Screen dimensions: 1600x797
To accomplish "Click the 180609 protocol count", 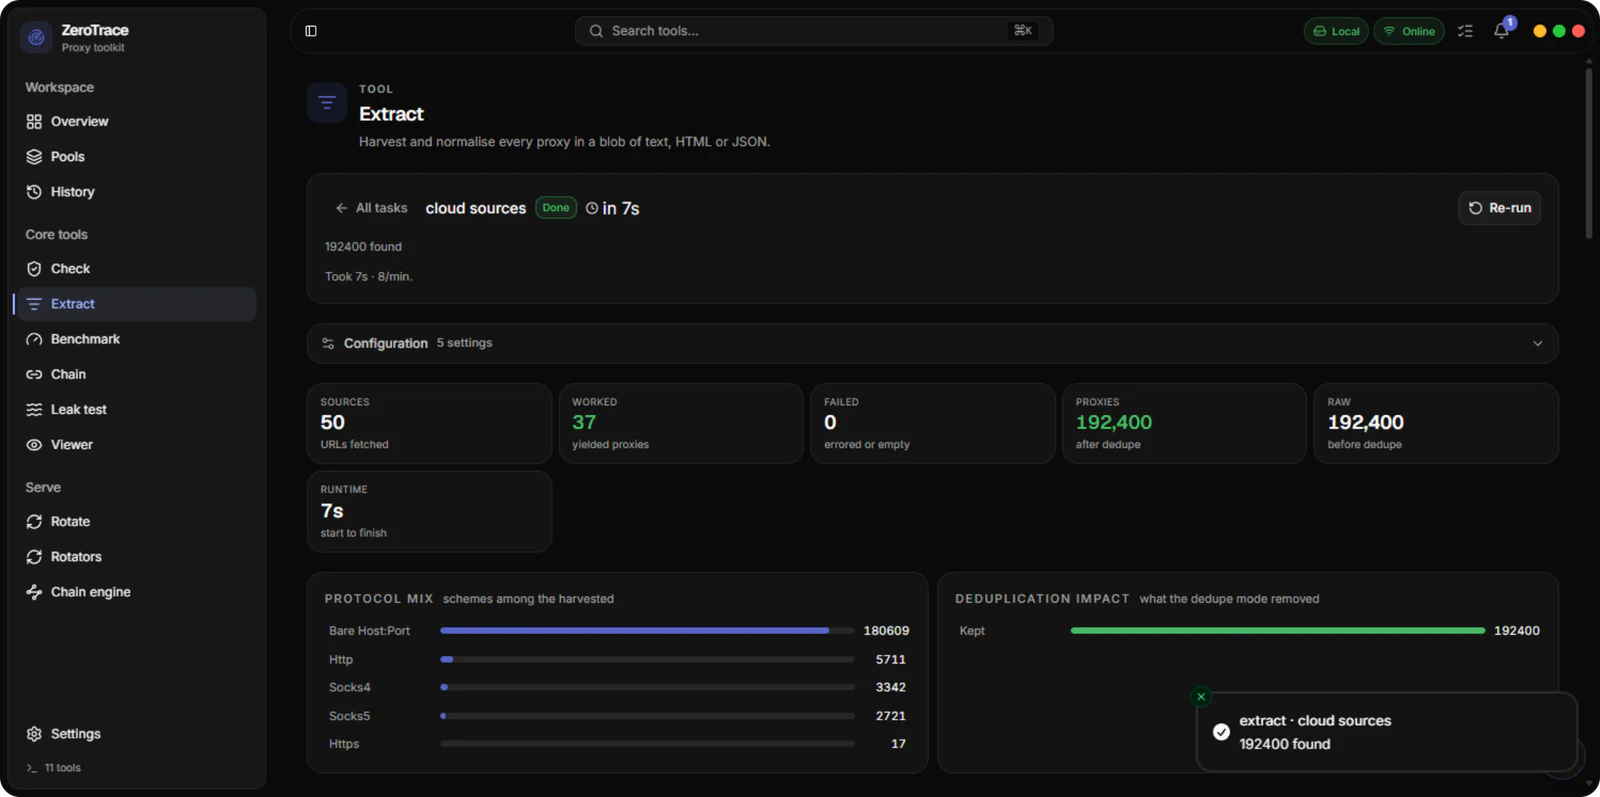I will 886,631.
